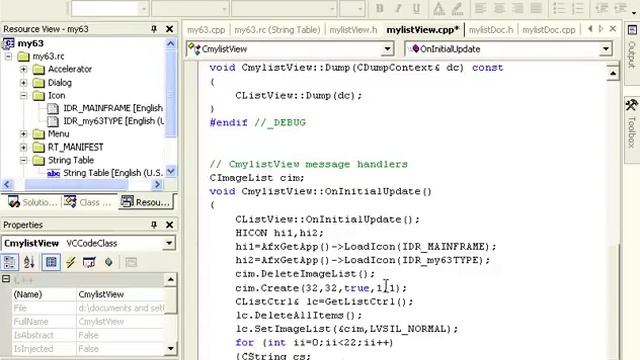Increase the text indent
Screen dimensions: 640x360
pyautogui.click(x=620, y=8)
